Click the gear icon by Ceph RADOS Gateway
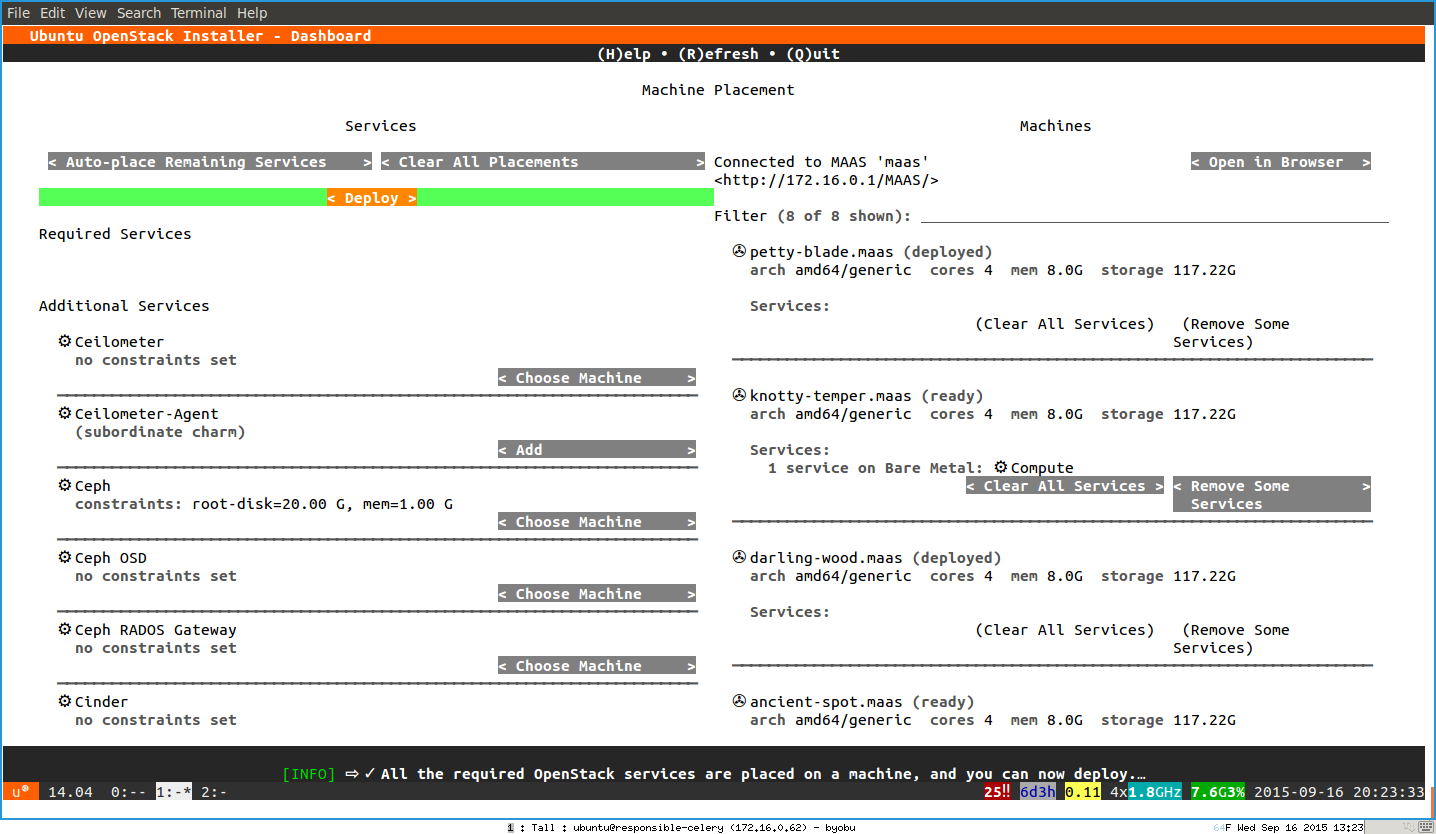This screenshot has height=834, width=1436. coord(65,630)
